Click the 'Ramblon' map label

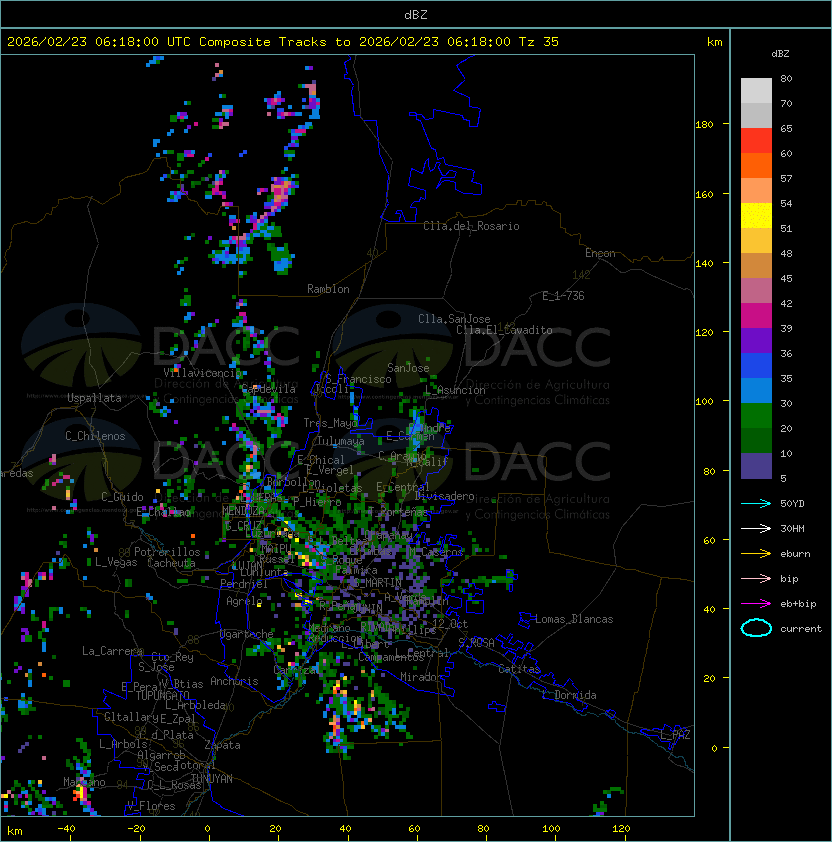pyautogui.click(x=328, y=289)
